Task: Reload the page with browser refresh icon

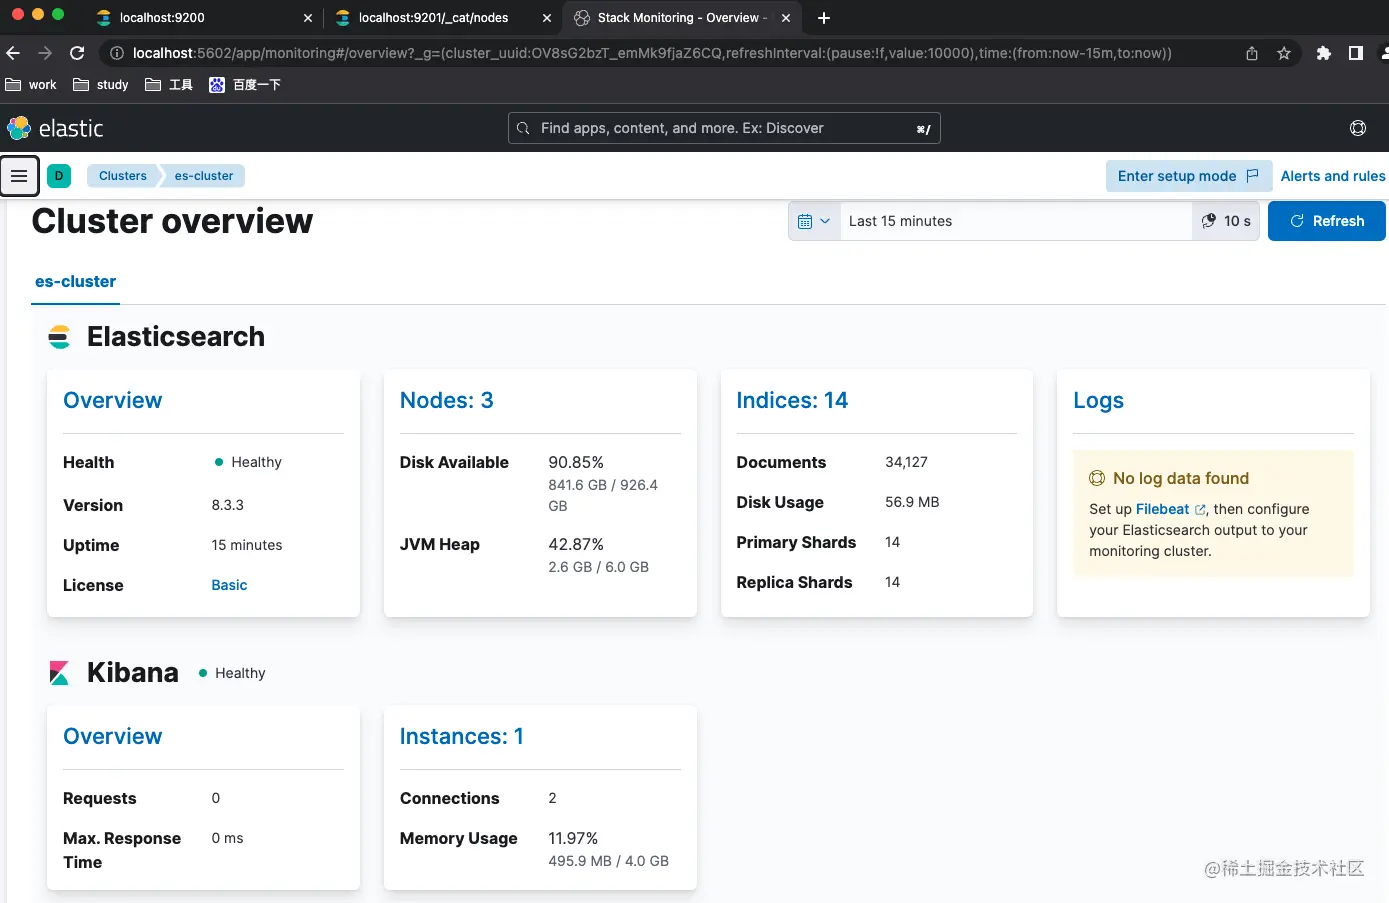Action: 77,53
